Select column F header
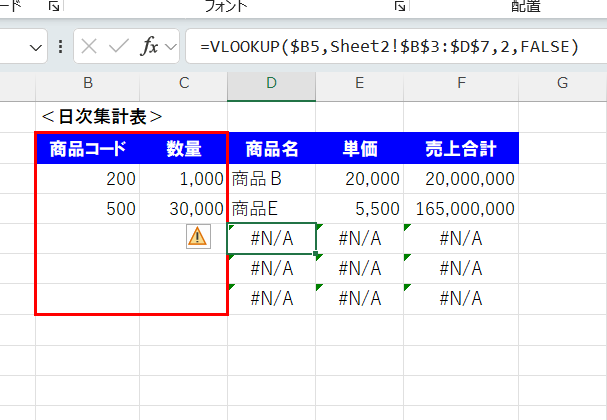 (x=461, y=83)
